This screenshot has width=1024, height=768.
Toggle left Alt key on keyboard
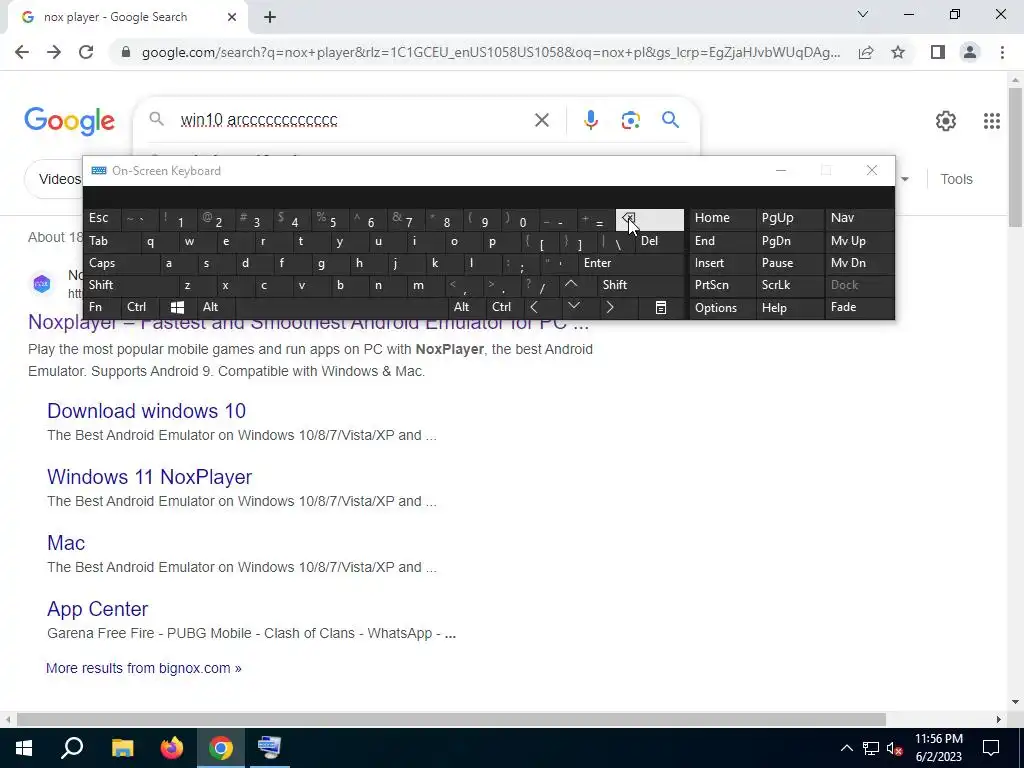click(x=215, y=308)
